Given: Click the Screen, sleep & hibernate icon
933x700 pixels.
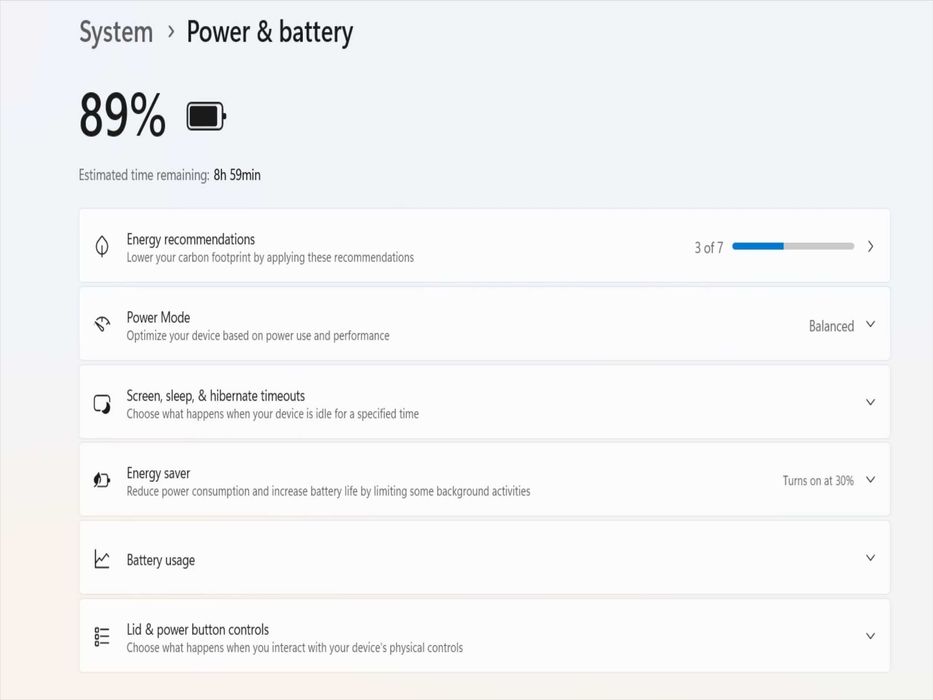Looking at the screenshot, I should pos(102,403).
